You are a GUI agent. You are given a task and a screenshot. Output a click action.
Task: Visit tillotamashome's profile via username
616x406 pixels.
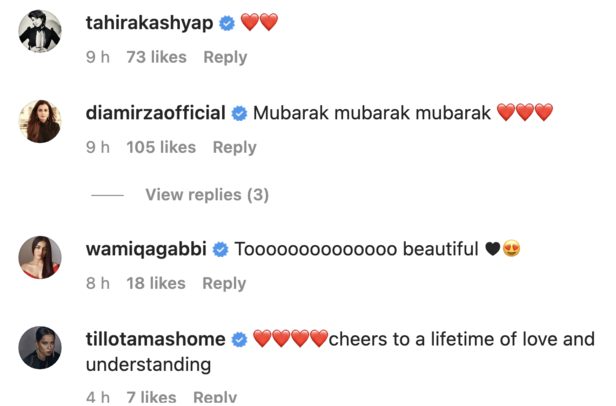156,340
